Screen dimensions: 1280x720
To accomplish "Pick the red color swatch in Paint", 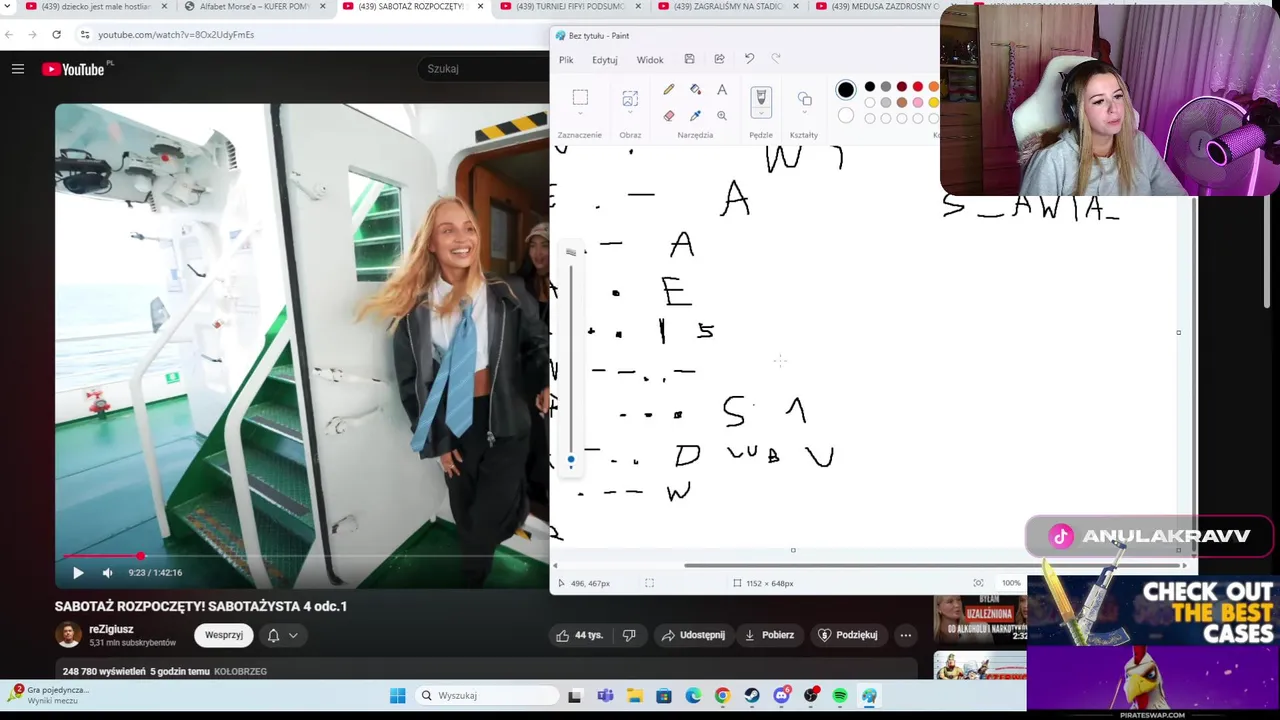I will click(917, 87).
